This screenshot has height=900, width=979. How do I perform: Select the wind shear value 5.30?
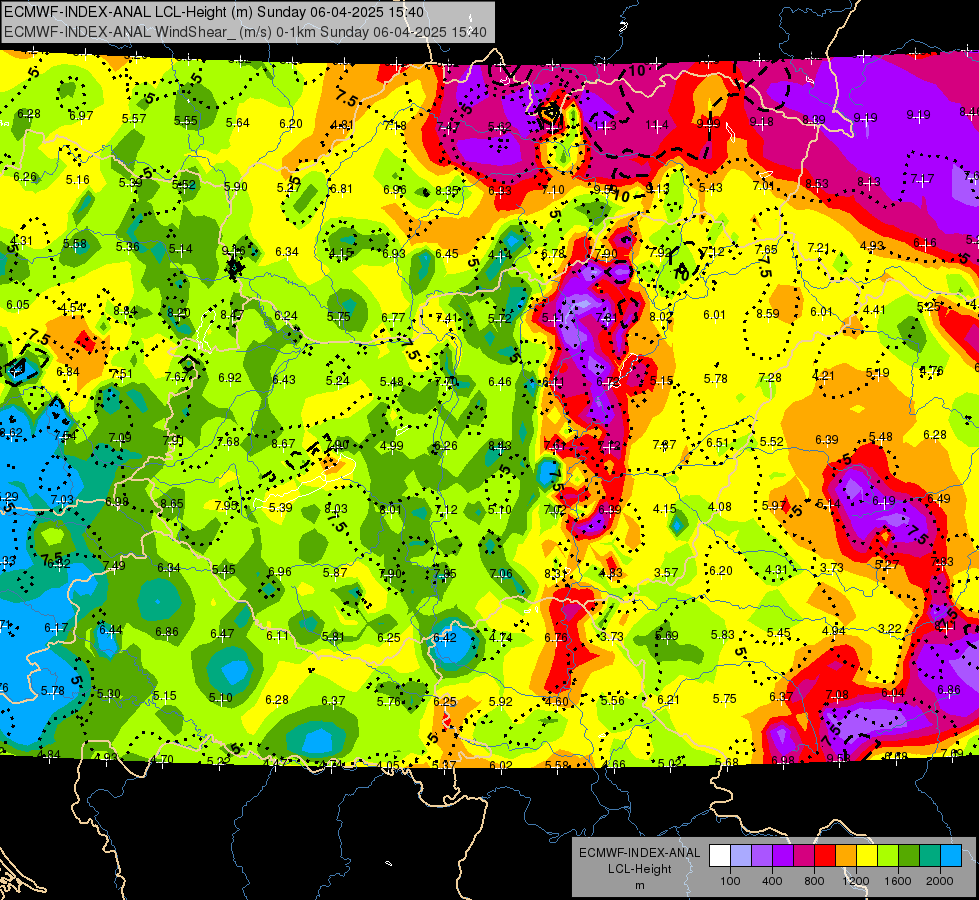pos(109,693)
